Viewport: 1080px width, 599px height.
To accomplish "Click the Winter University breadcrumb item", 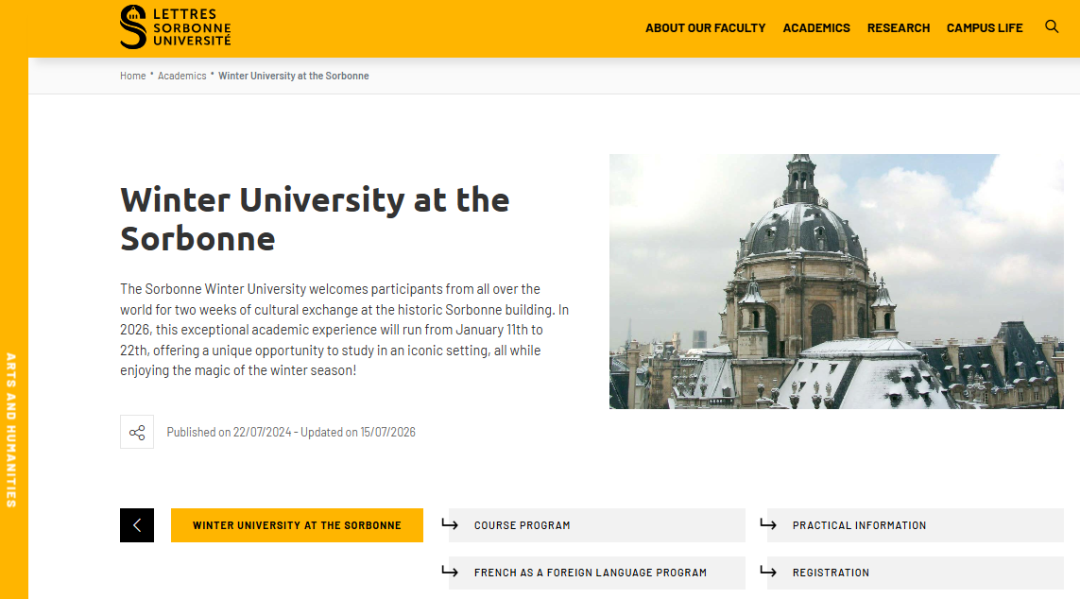I will (x=293, y=76).
